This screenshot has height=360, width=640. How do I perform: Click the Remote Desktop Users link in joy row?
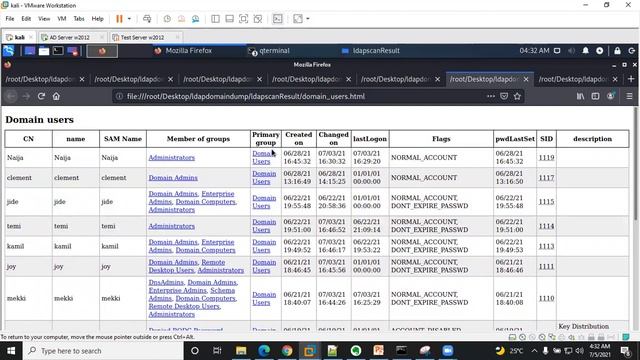coord(187,266)
